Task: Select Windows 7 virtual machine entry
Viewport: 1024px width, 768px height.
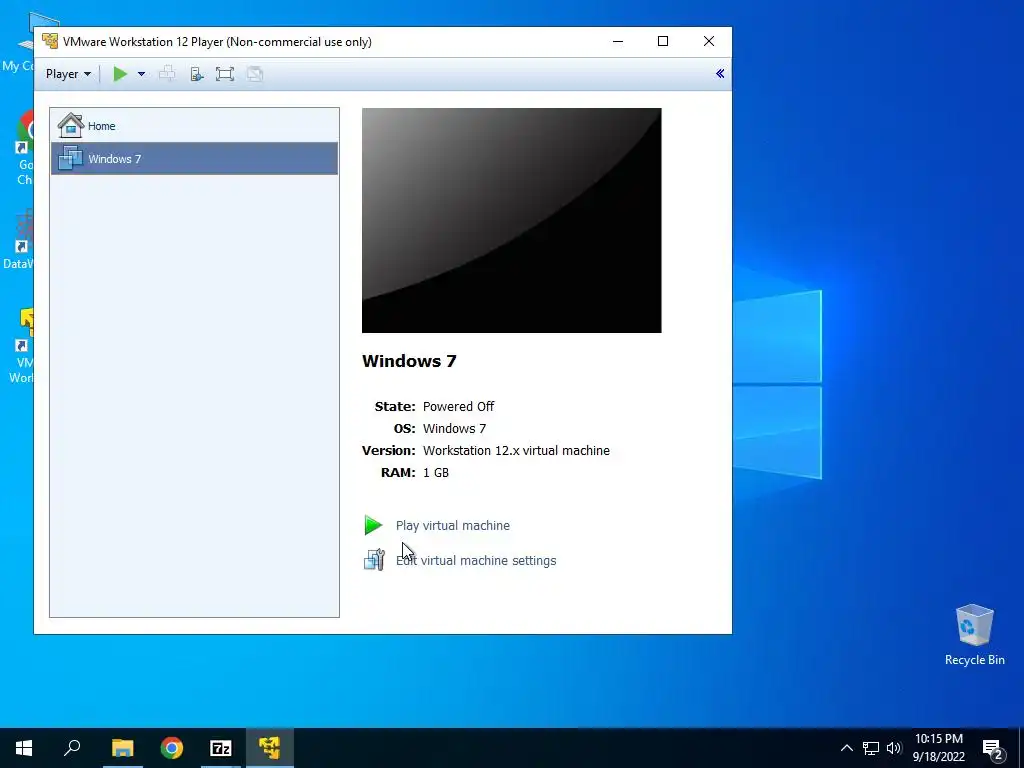Action: [x=194, y=159]
